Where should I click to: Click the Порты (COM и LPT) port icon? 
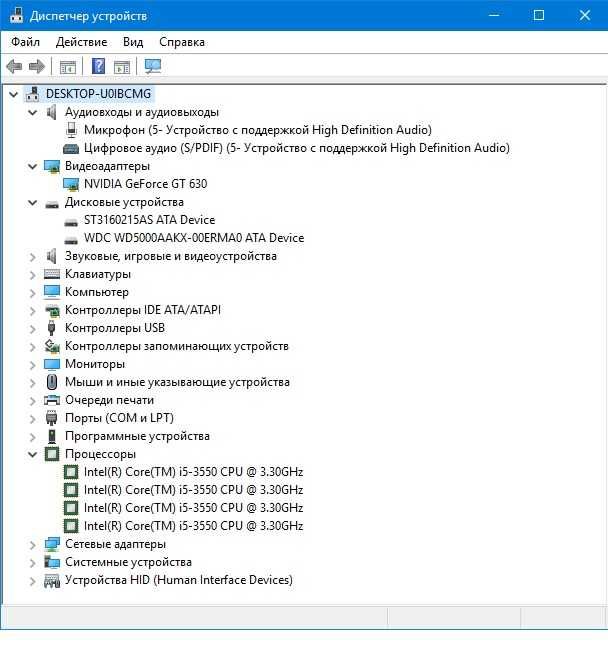pos(51,418)
